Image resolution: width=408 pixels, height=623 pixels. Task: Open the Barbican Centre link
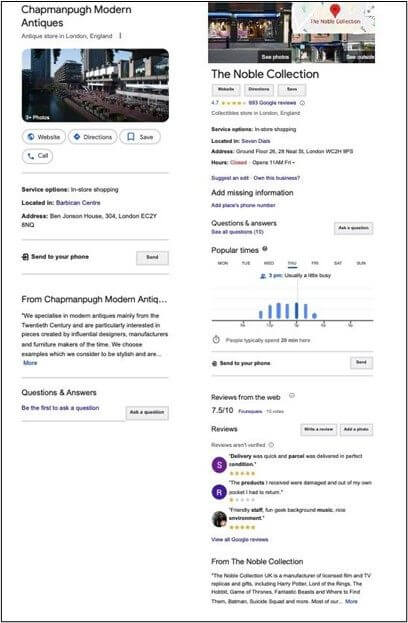click(78, 203)
